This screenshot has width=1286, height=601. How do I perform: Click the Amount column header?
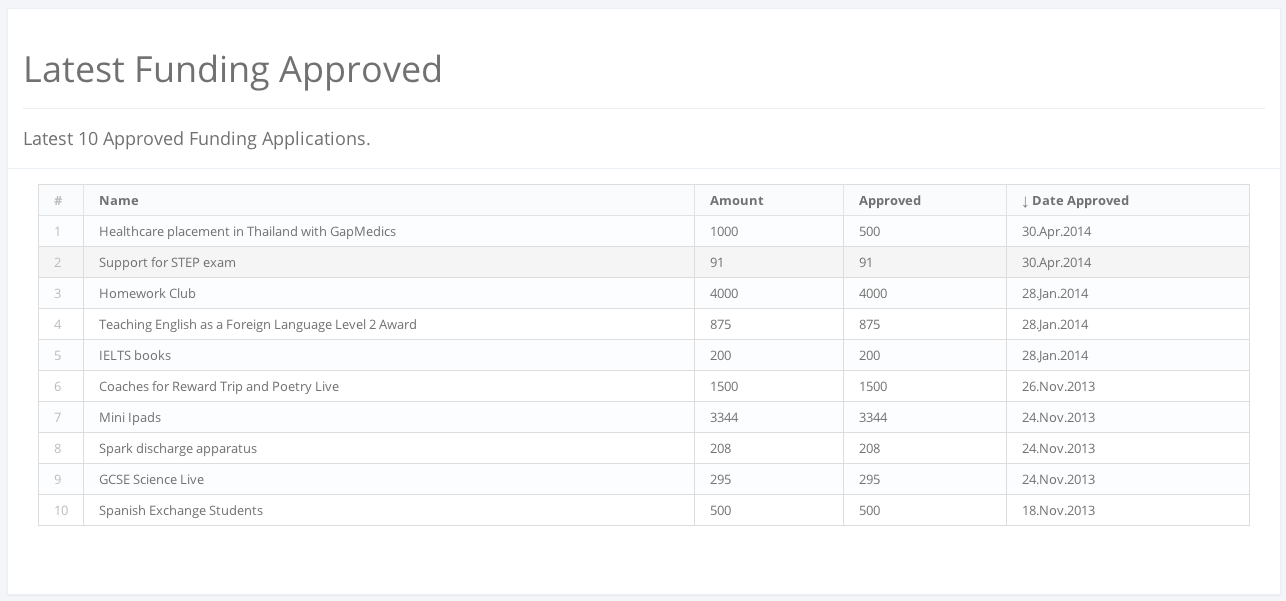[736, 200]
